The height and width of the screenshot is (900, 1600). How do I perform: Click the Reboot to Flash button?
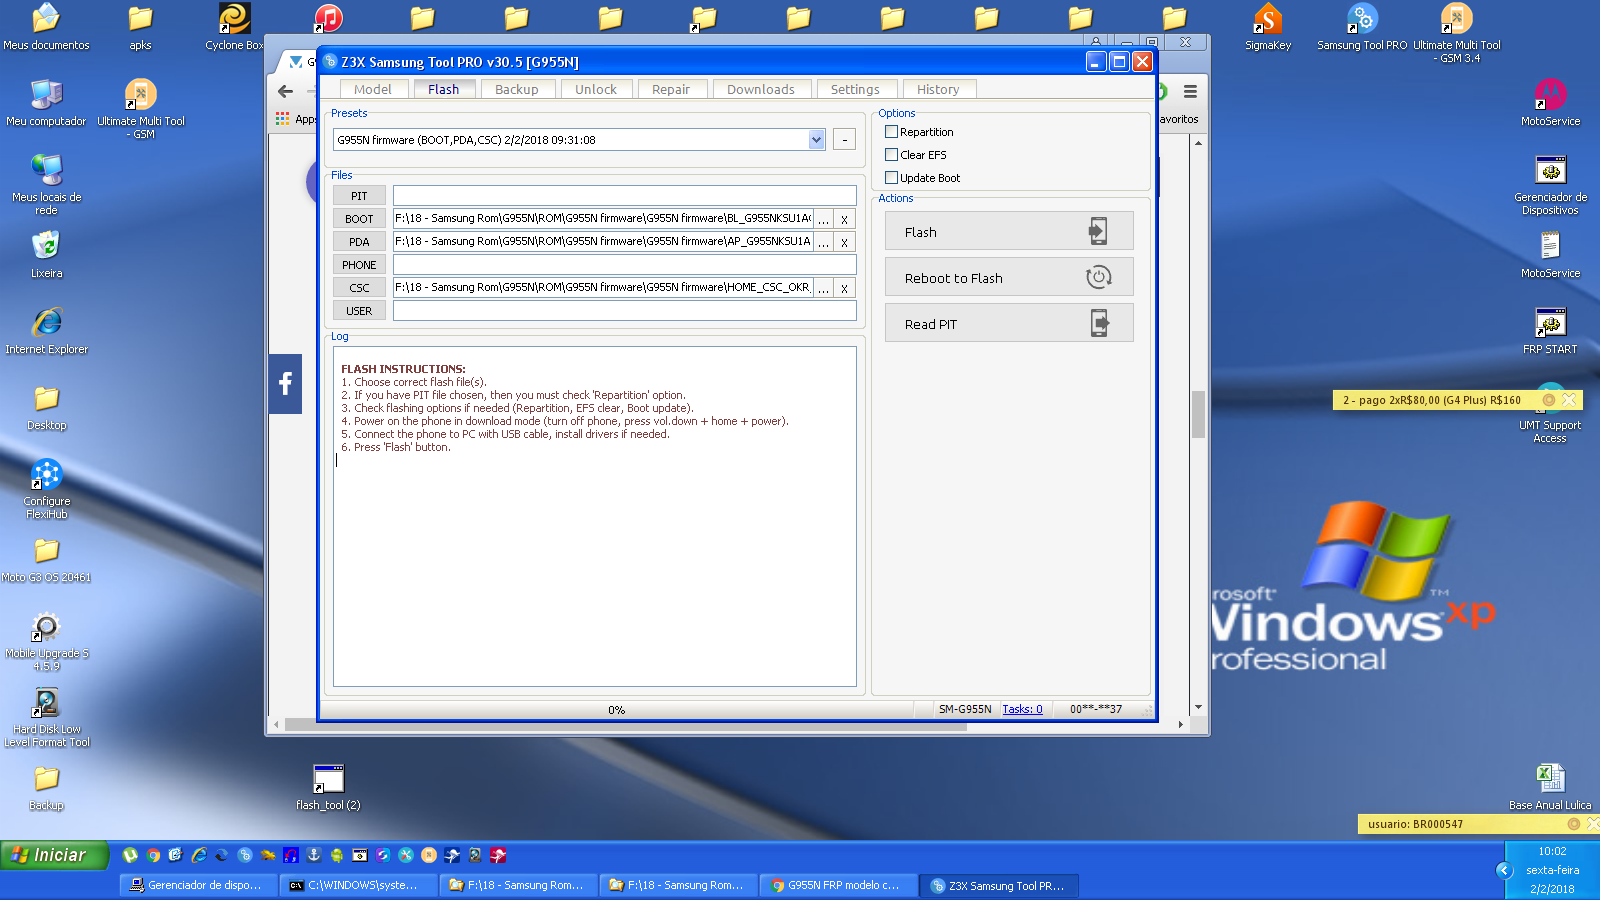(x=1009, y=277)
